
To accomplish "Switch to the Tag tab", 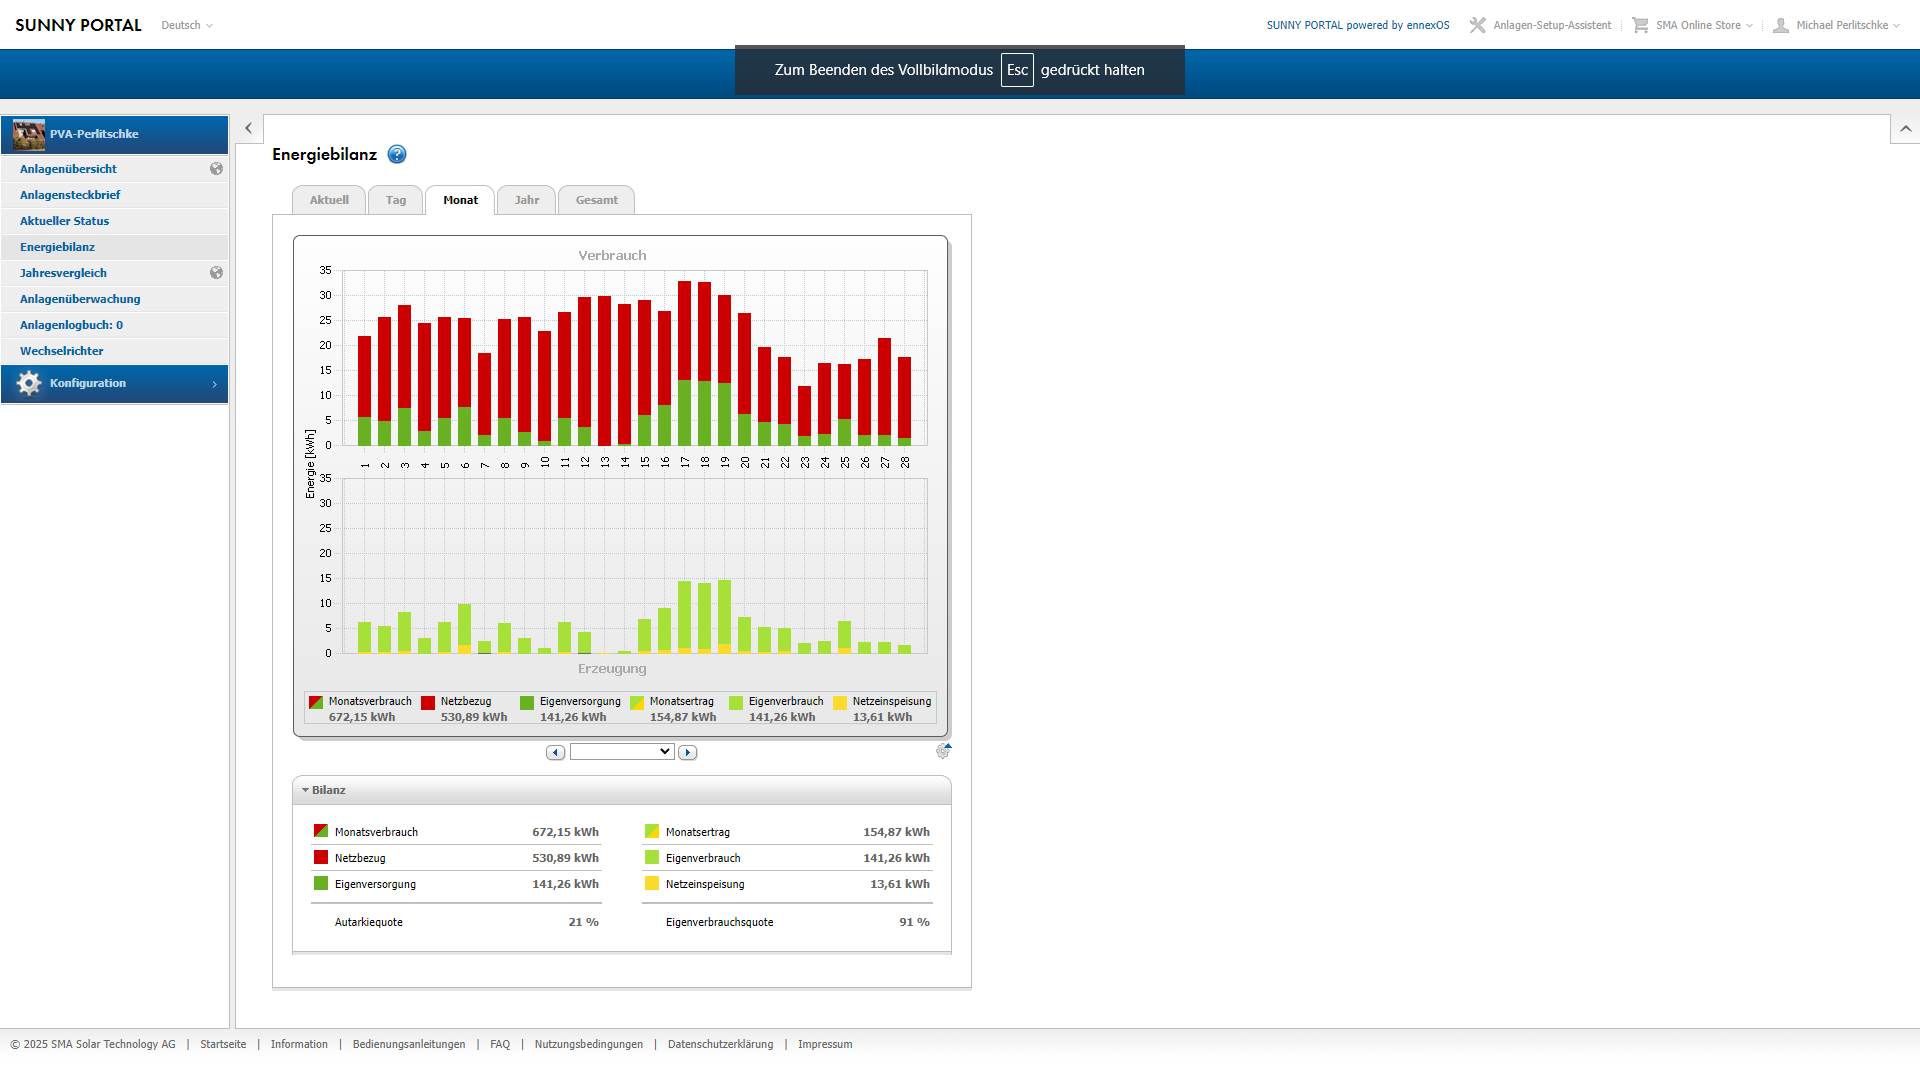I will pyautogui.click(x=396, y=200).
